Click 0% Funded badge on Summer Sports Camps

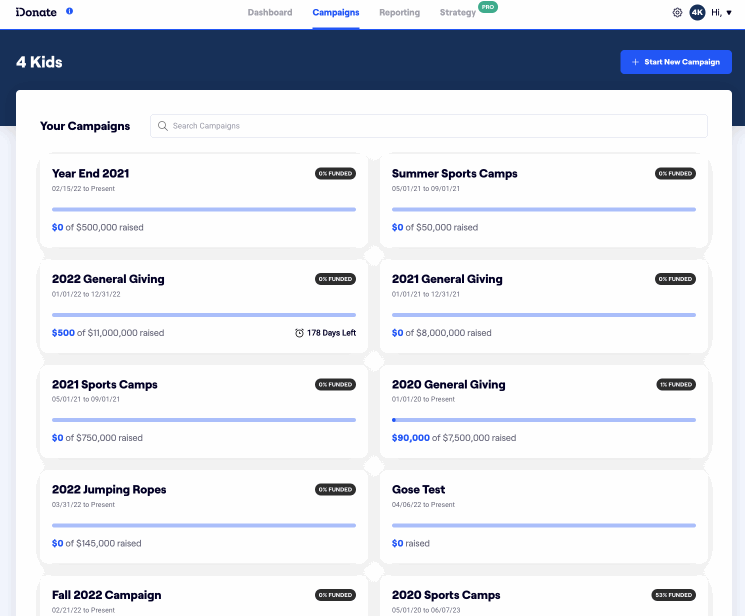(x=675, y=173)
